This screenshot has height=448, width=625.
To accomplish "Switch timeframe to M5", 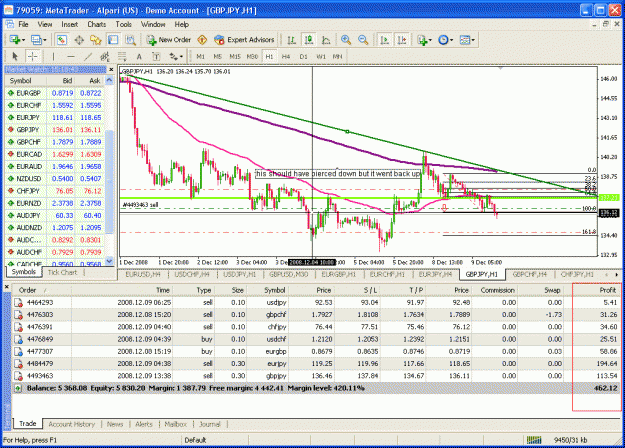I will click(x=218, y=57).
